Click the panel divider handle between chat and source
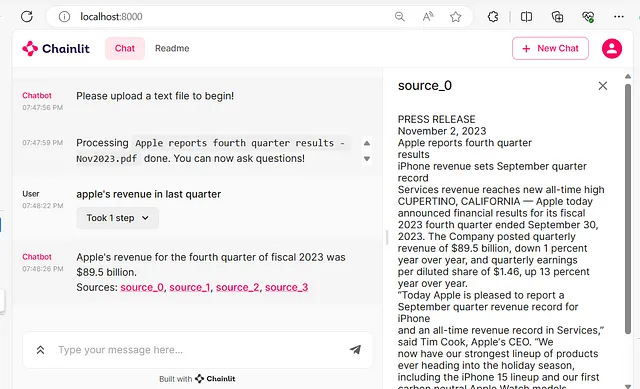This screenshot has width=640, height=389. tap(387, 237)
